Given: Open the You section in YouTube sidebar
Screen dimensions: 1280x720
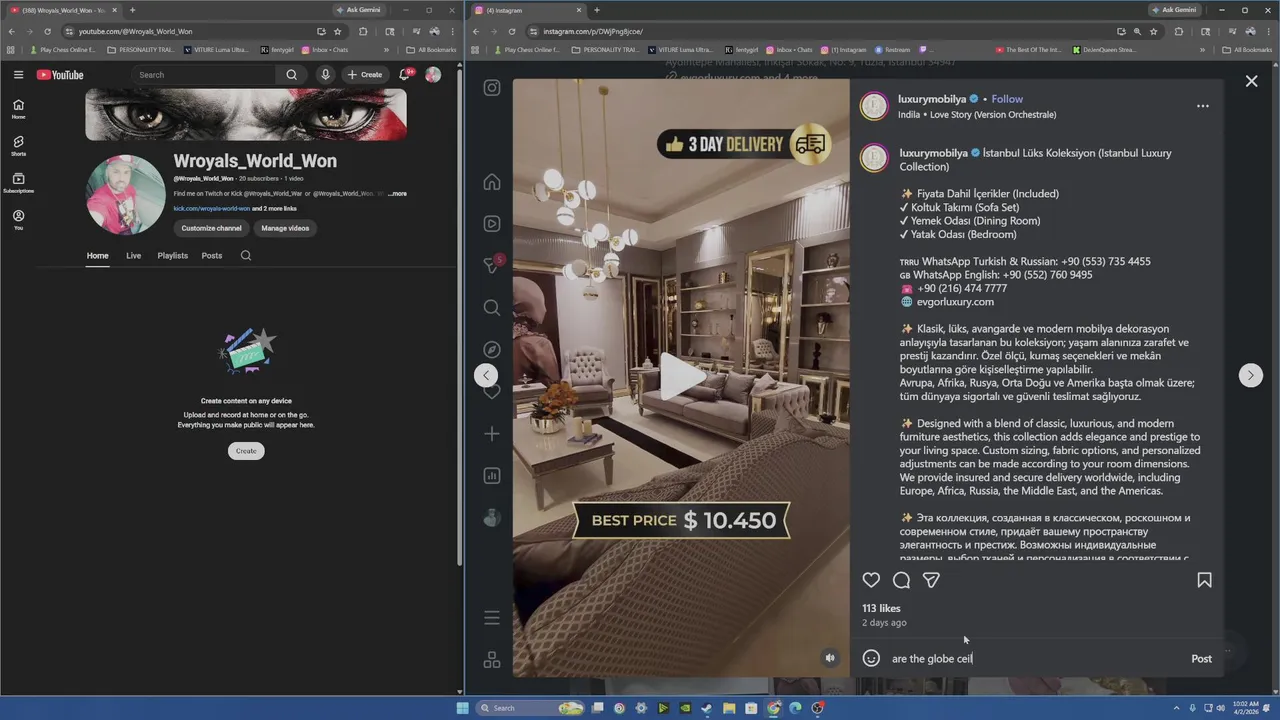Looking at the screenshot, I should [18, 220].
